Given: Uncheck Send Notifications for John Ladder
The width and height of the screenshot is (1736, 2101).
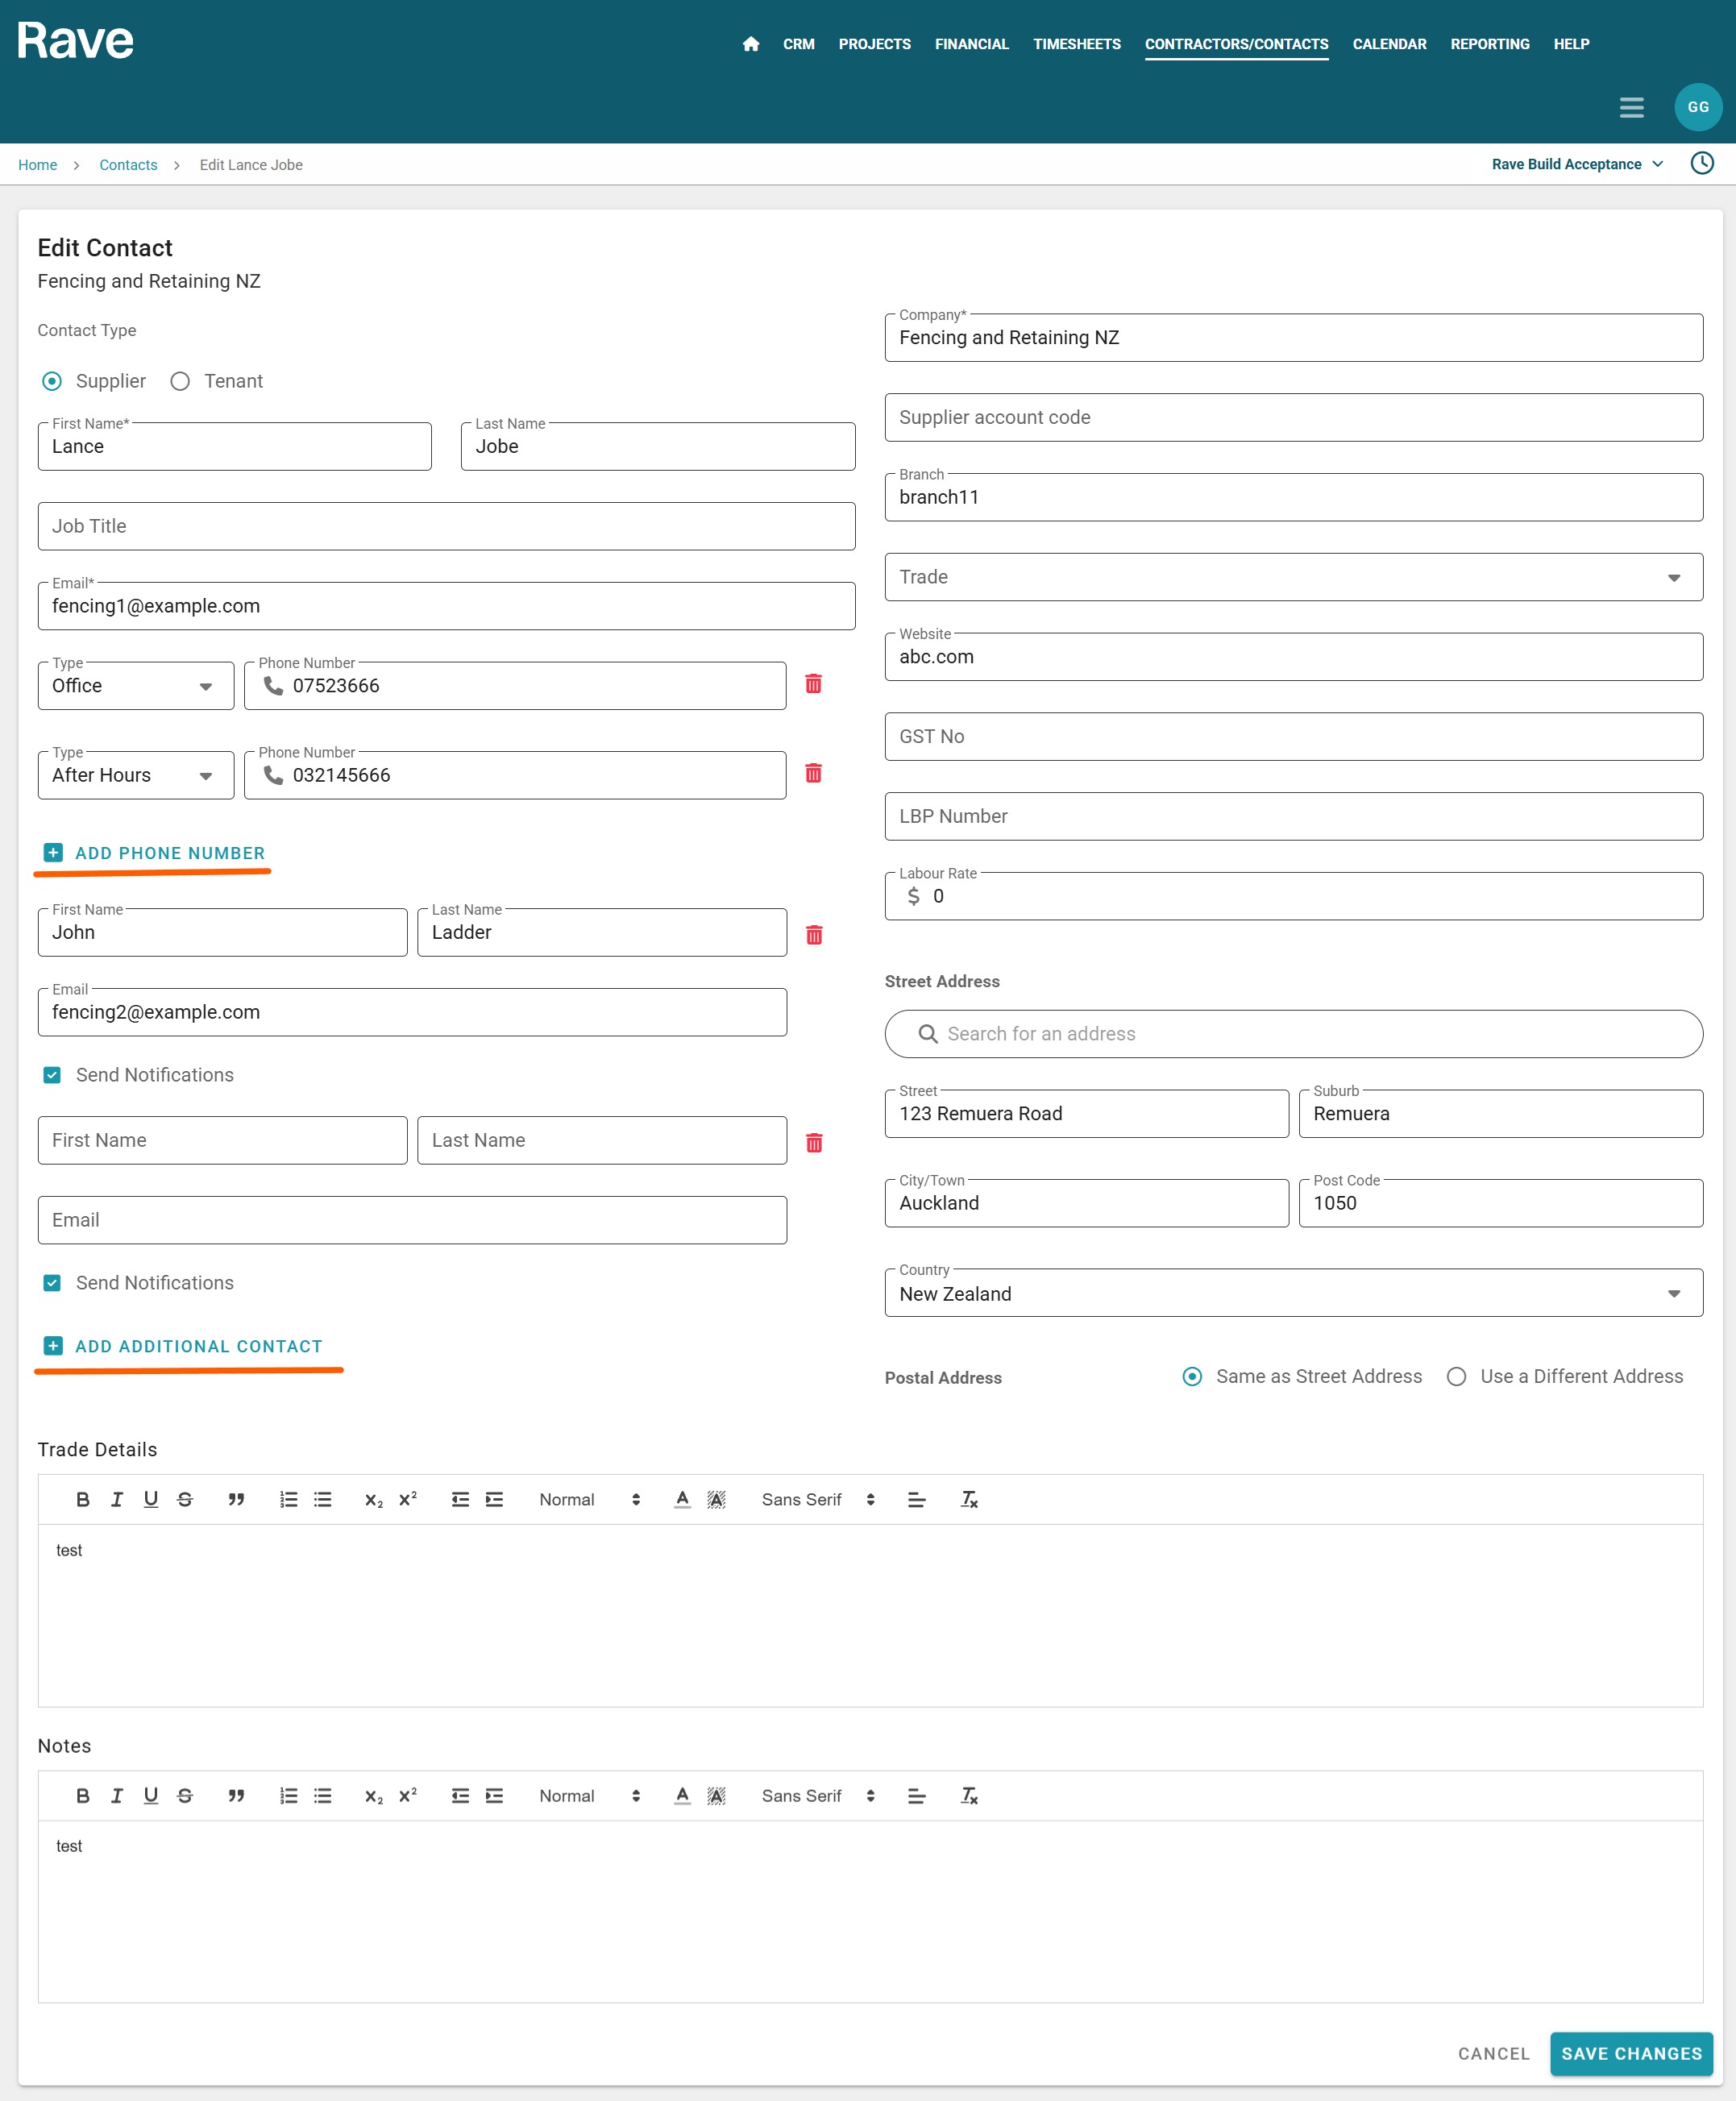Looking at the screenshot, I should [x=52, y=1075].
